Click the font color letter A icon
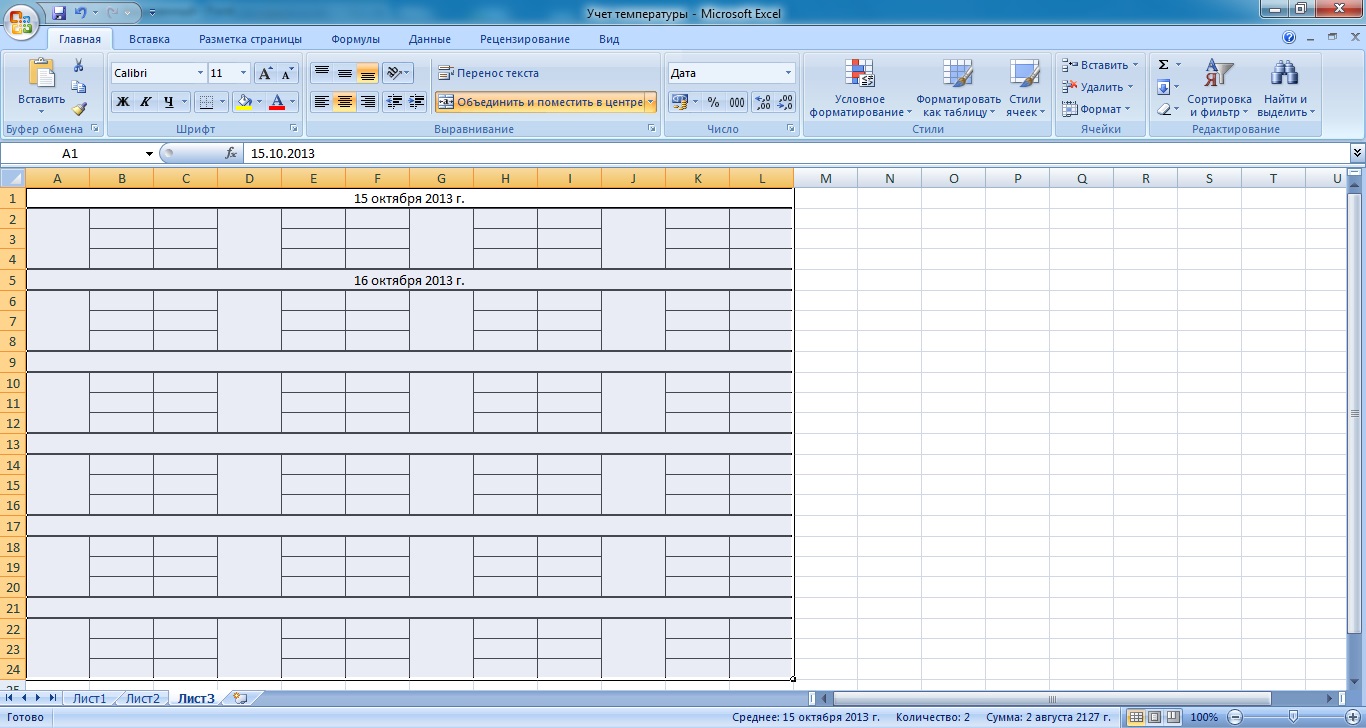The height and width of the screenshot is (728, 1366). tap(277, 101)
